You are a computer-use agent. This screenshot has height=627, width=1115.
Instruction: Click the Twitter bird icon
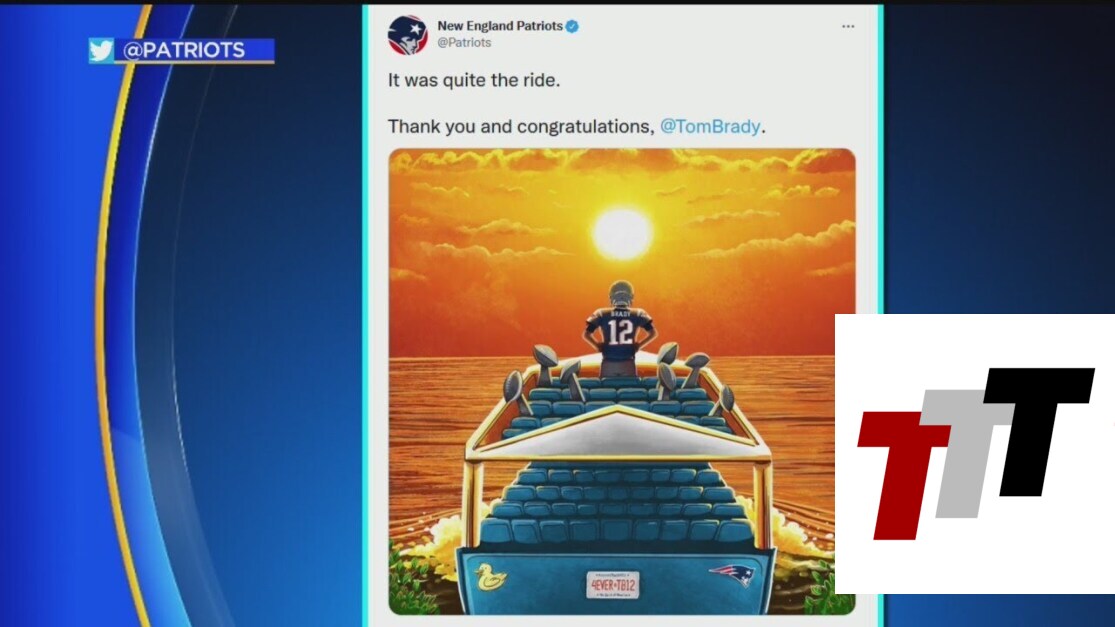pos(101,50)
